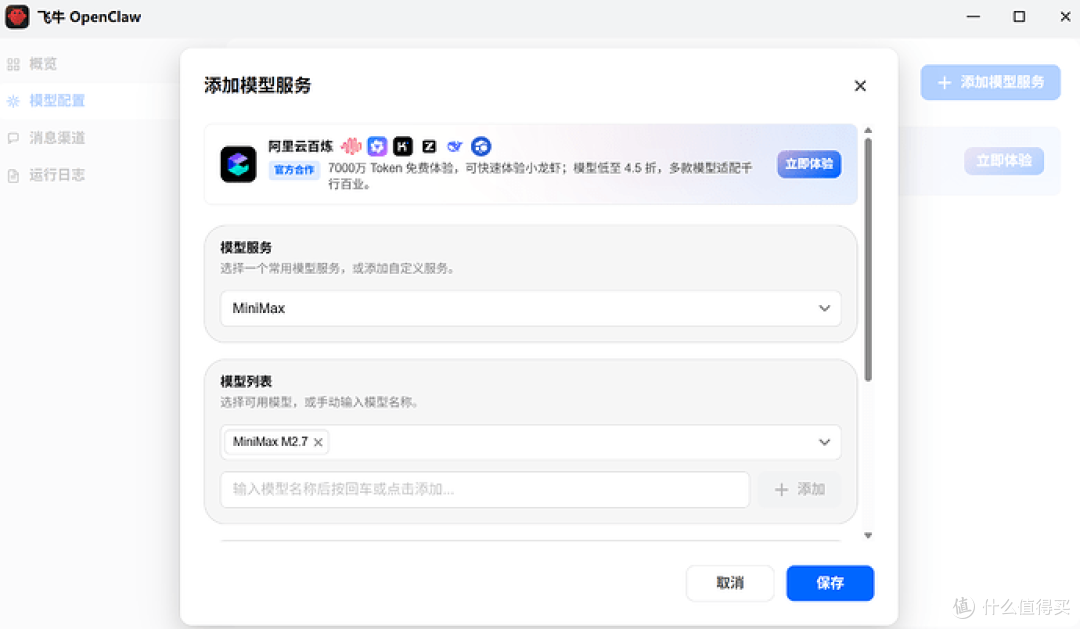Viewport: 1080px width, 629px height.
Task: Click the pink waveform model icon in the banner
Action: [351, 146]
